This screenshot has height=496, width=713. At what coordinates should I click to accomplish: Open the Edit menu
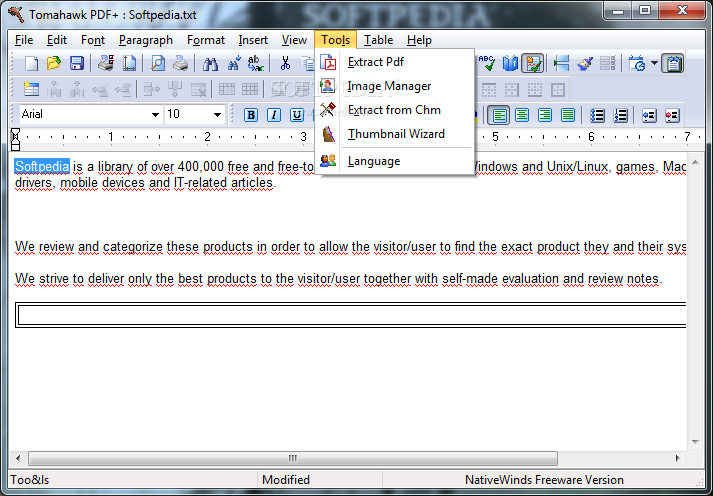pos(57,40)
